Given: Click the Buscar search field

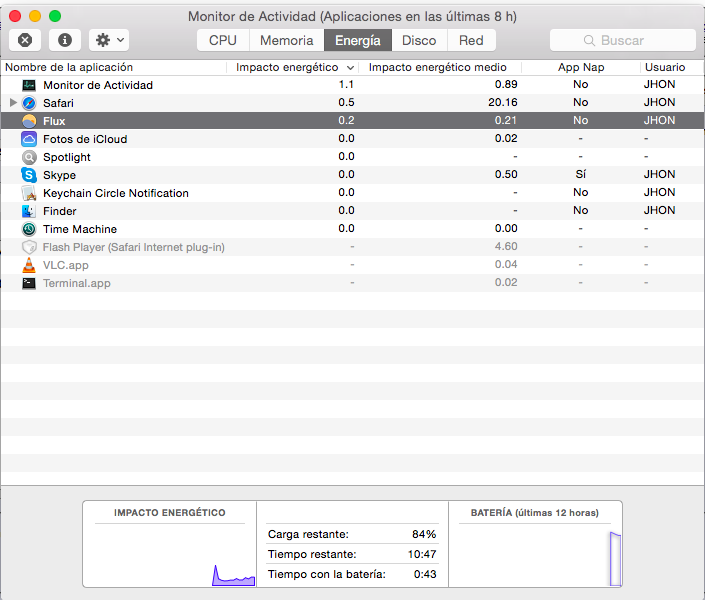Looking at the screenshot, I should tap(622, 40).
